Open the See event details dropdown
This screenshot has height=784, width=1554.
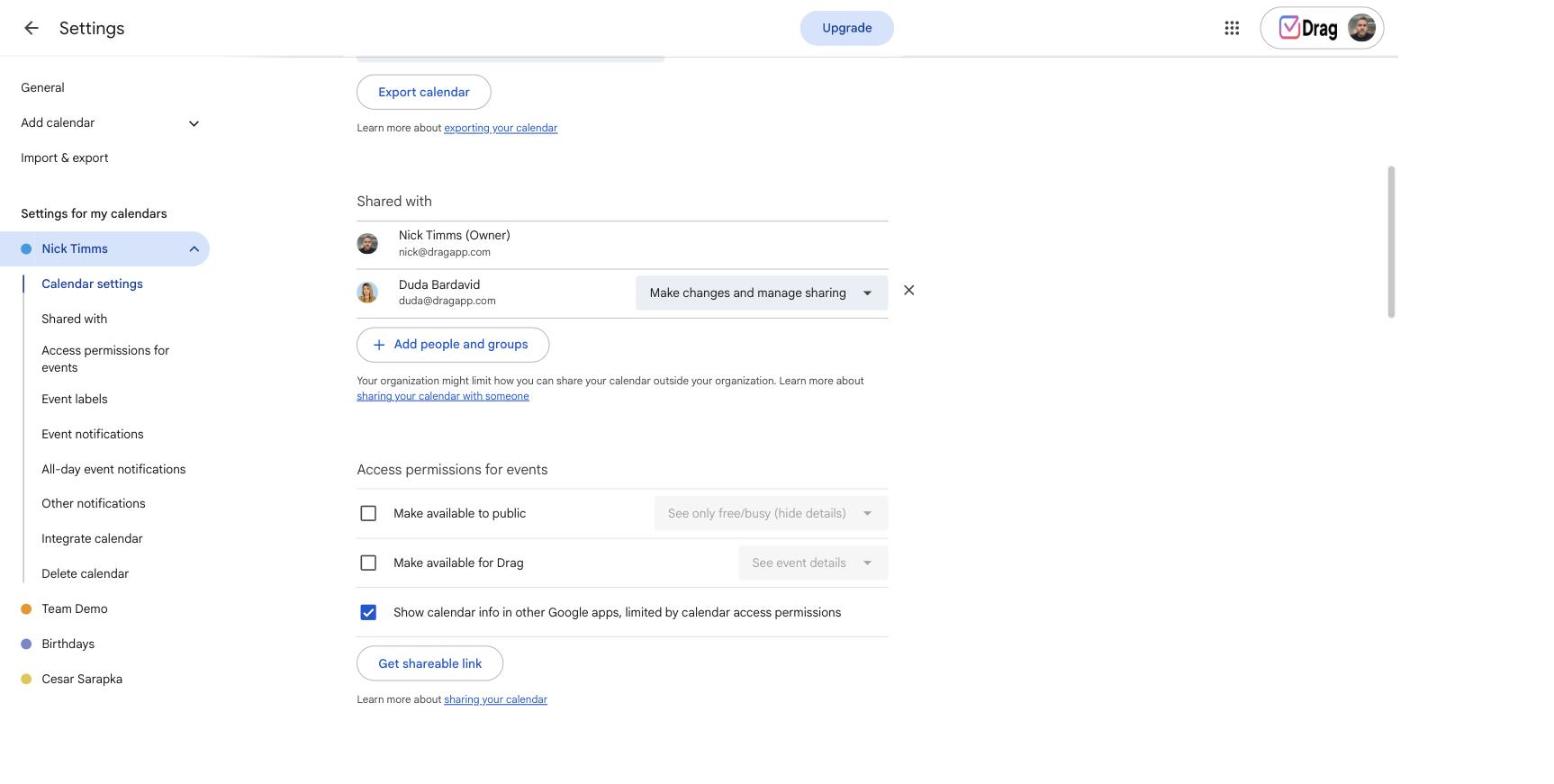pyautogui.click(x=813, y=563)
